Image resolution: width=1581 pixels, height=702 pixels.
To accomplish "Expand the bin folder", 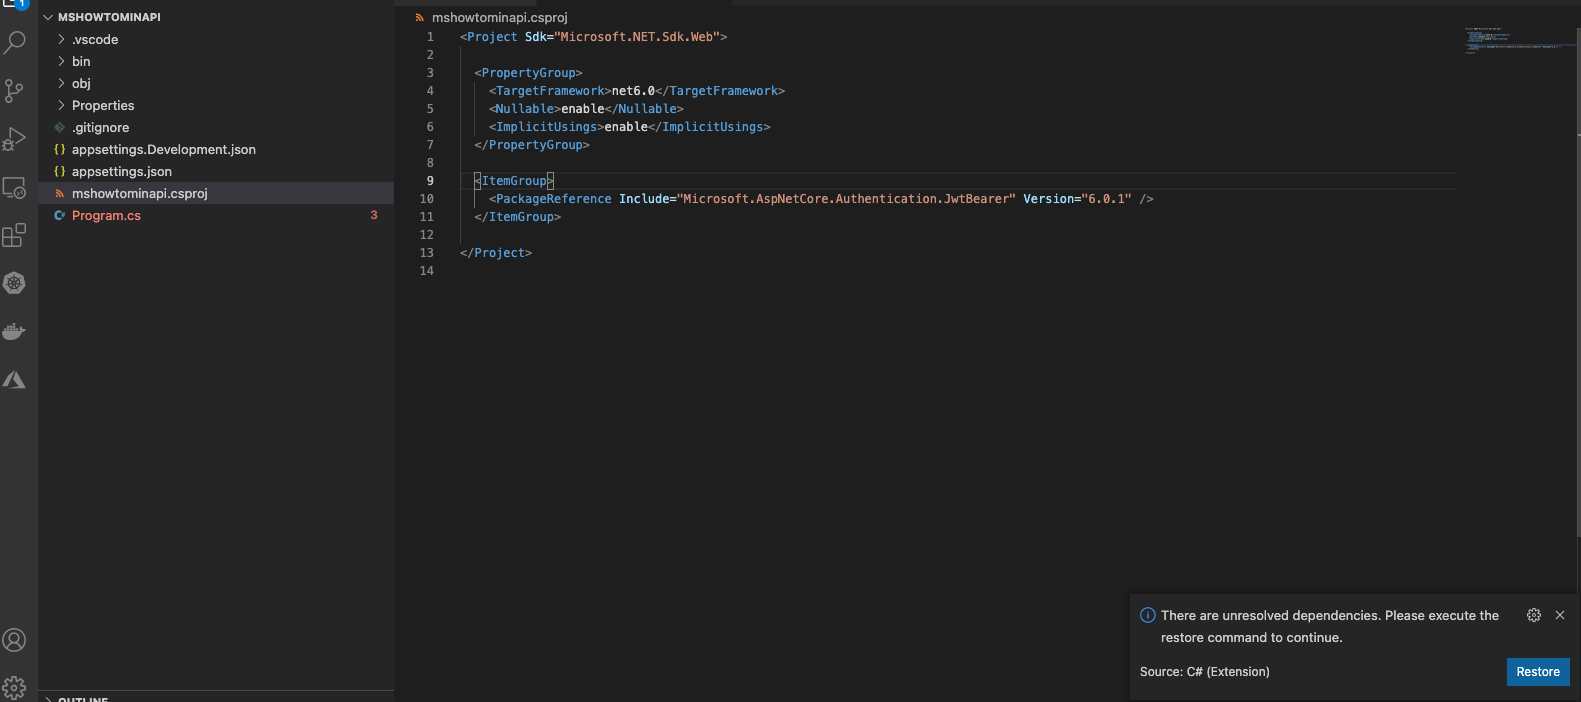I will point(81,62).
